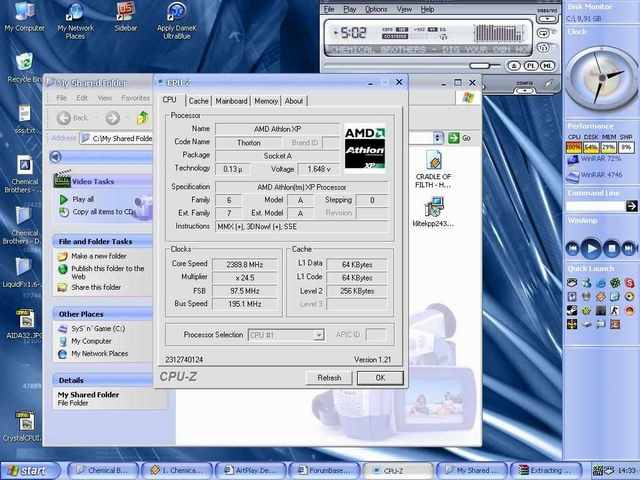
Task: Switch to the Memory tab in CPU-Z
Action: (266, 101)
